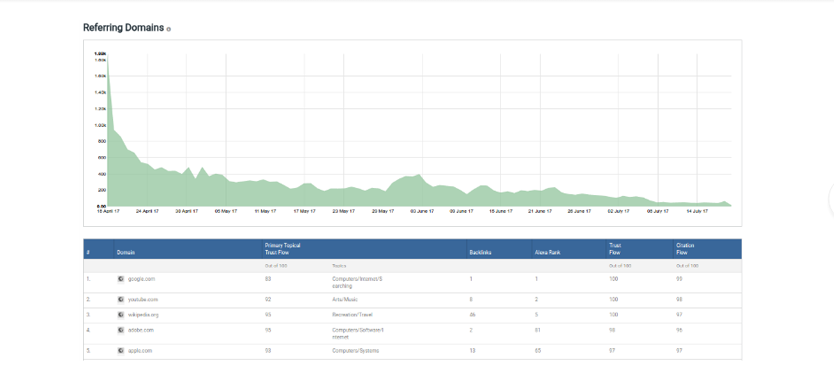Click the Referring Domains heading
Viewport: 834px width, 377px height.
pyautogui.click(x=123, y=28)
